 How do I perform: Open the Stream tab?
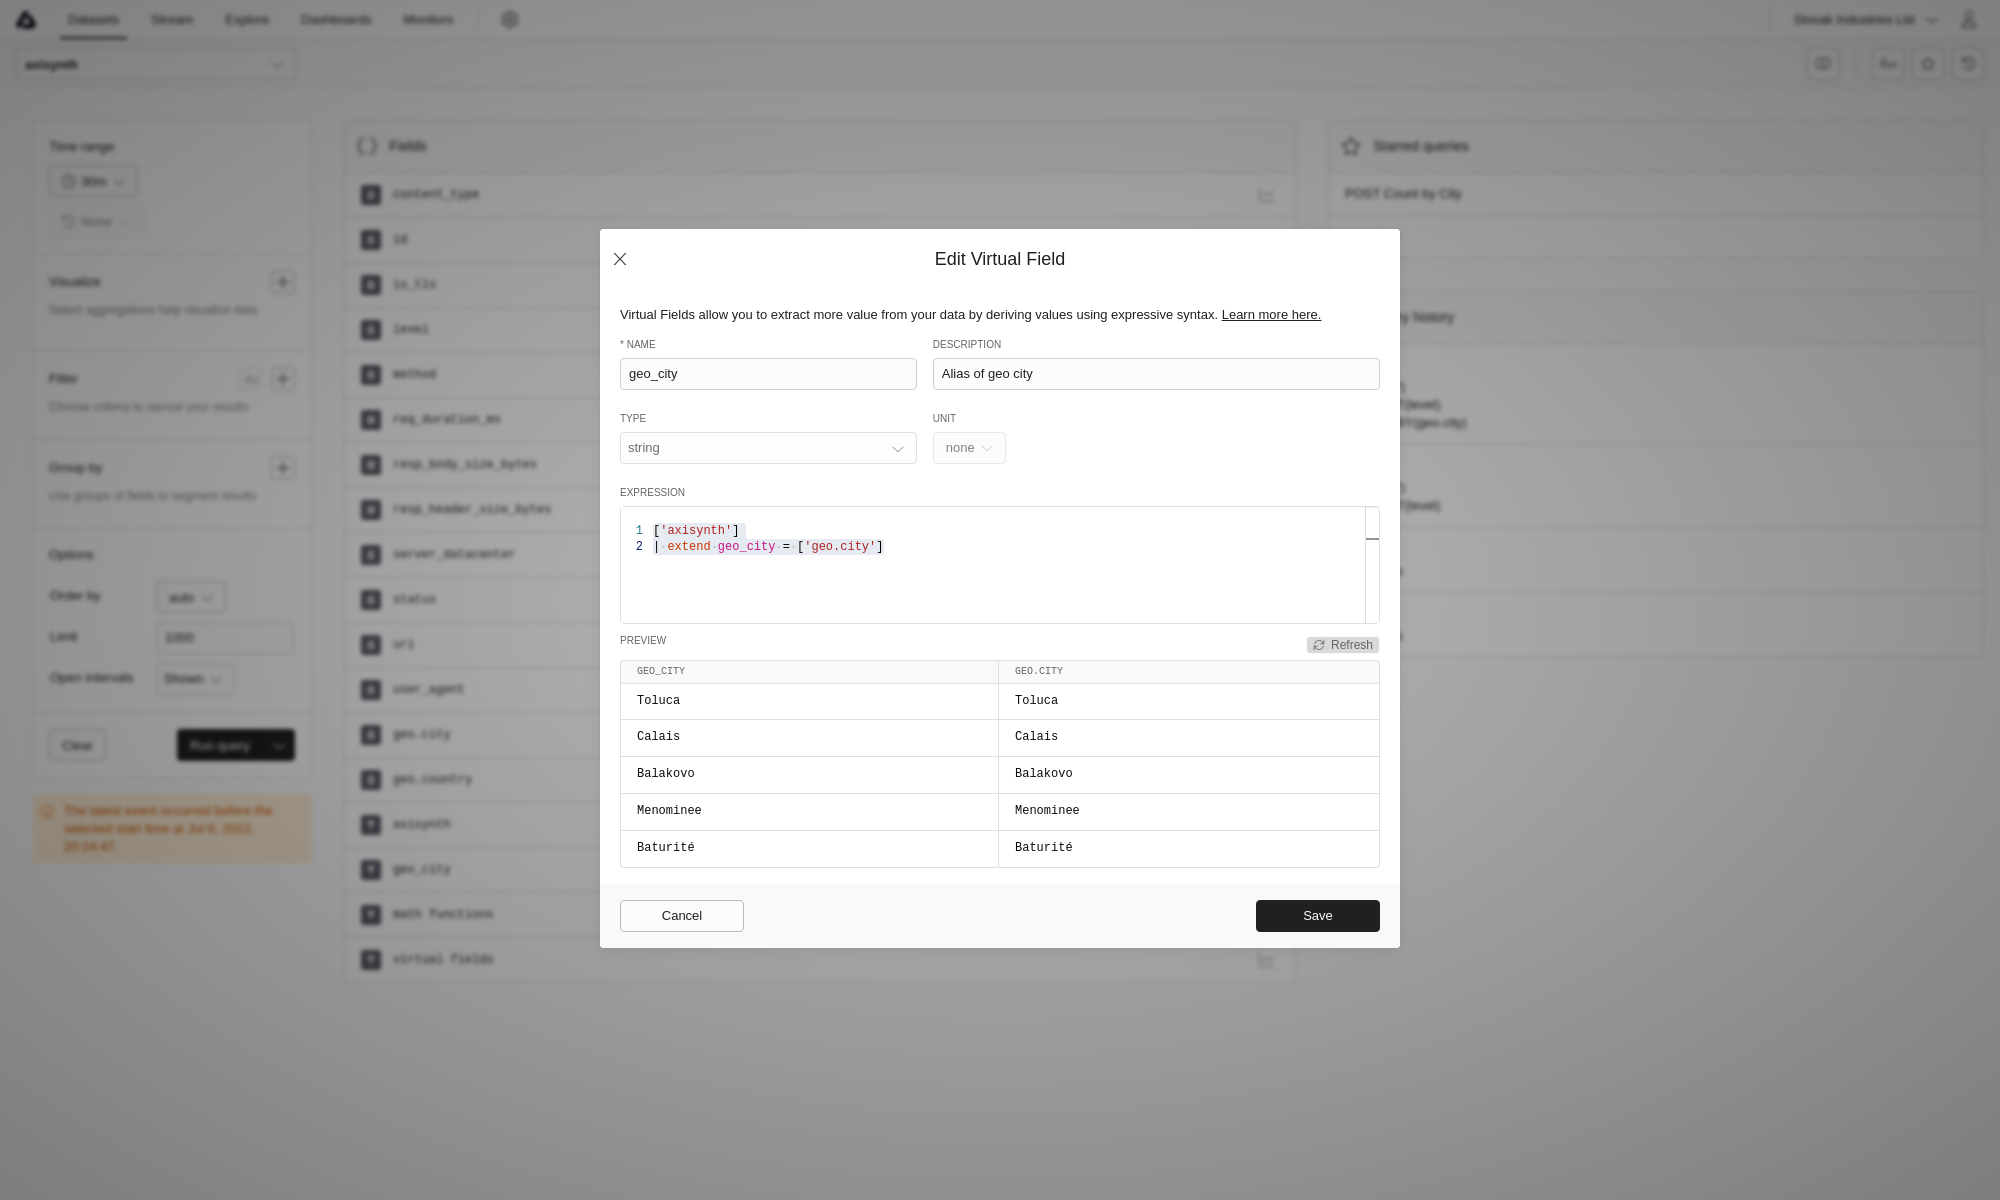172,20
